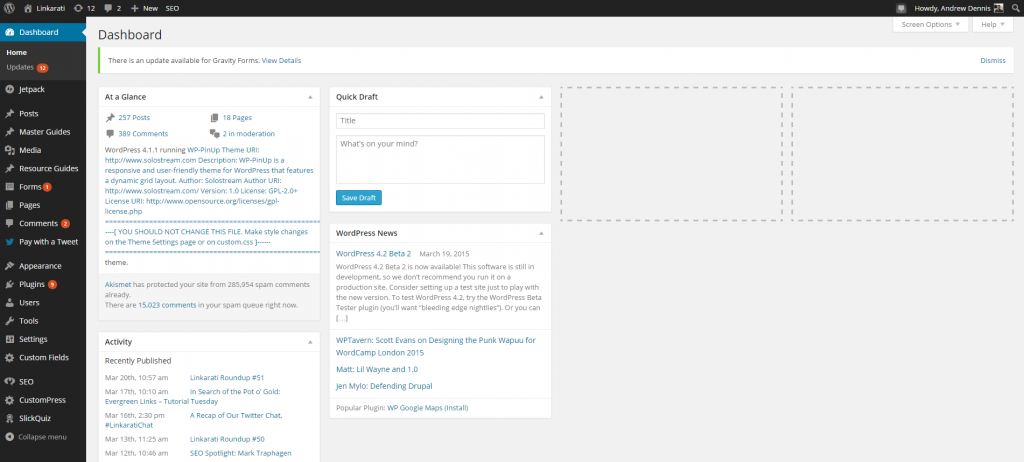This screenshot has width=1024, height=462.
Task: Select the Home submenu item
Action: tap(16, 52)
